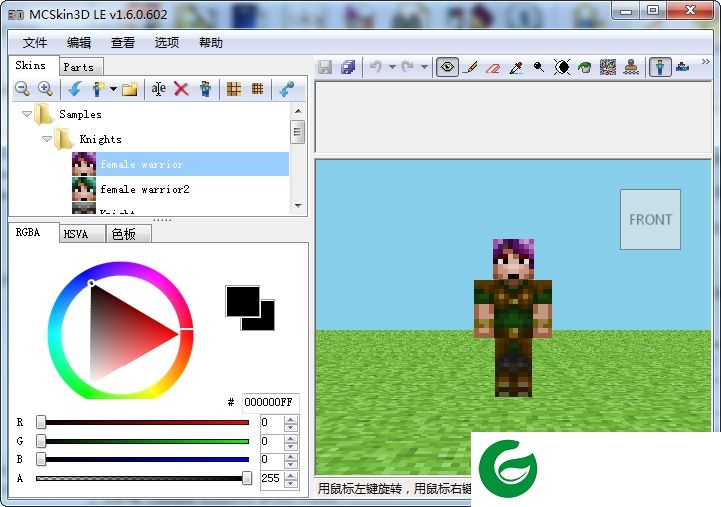The height and width of the screenshot is (507, 721).
Task: Click the small grid size icon
Action: click(258, 88)
